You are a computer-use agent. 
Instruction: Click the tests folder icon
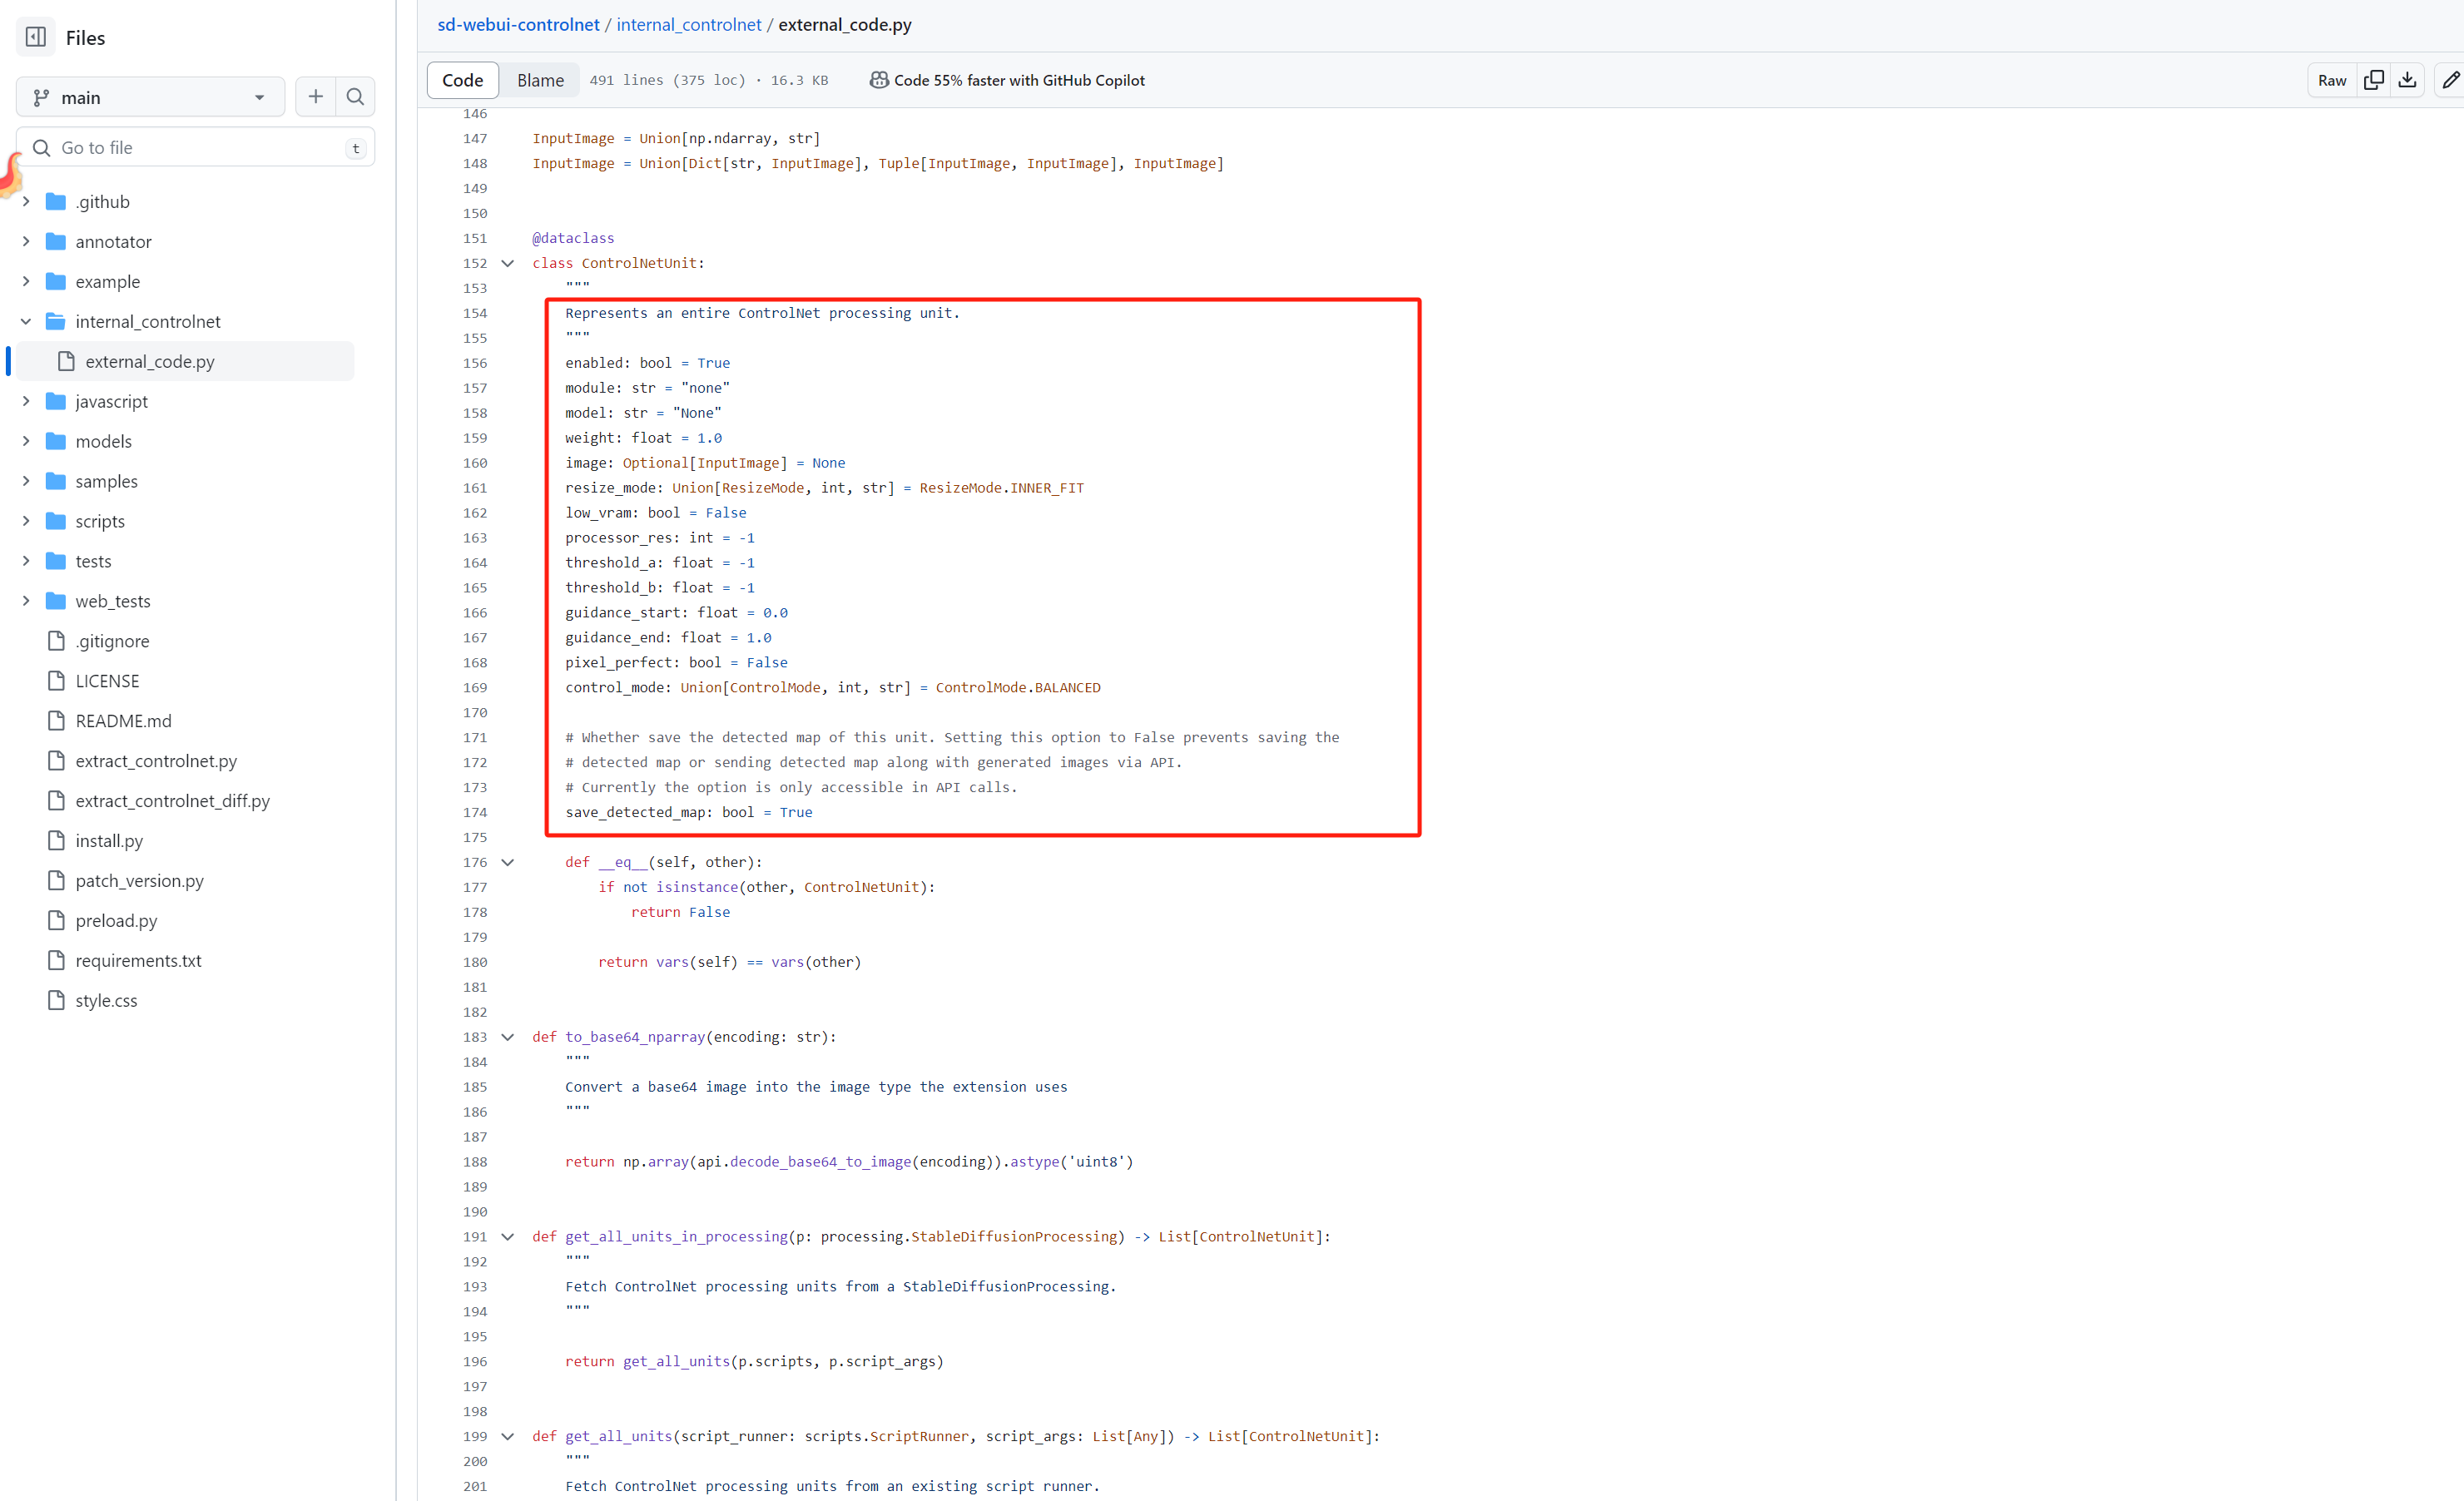56,562
